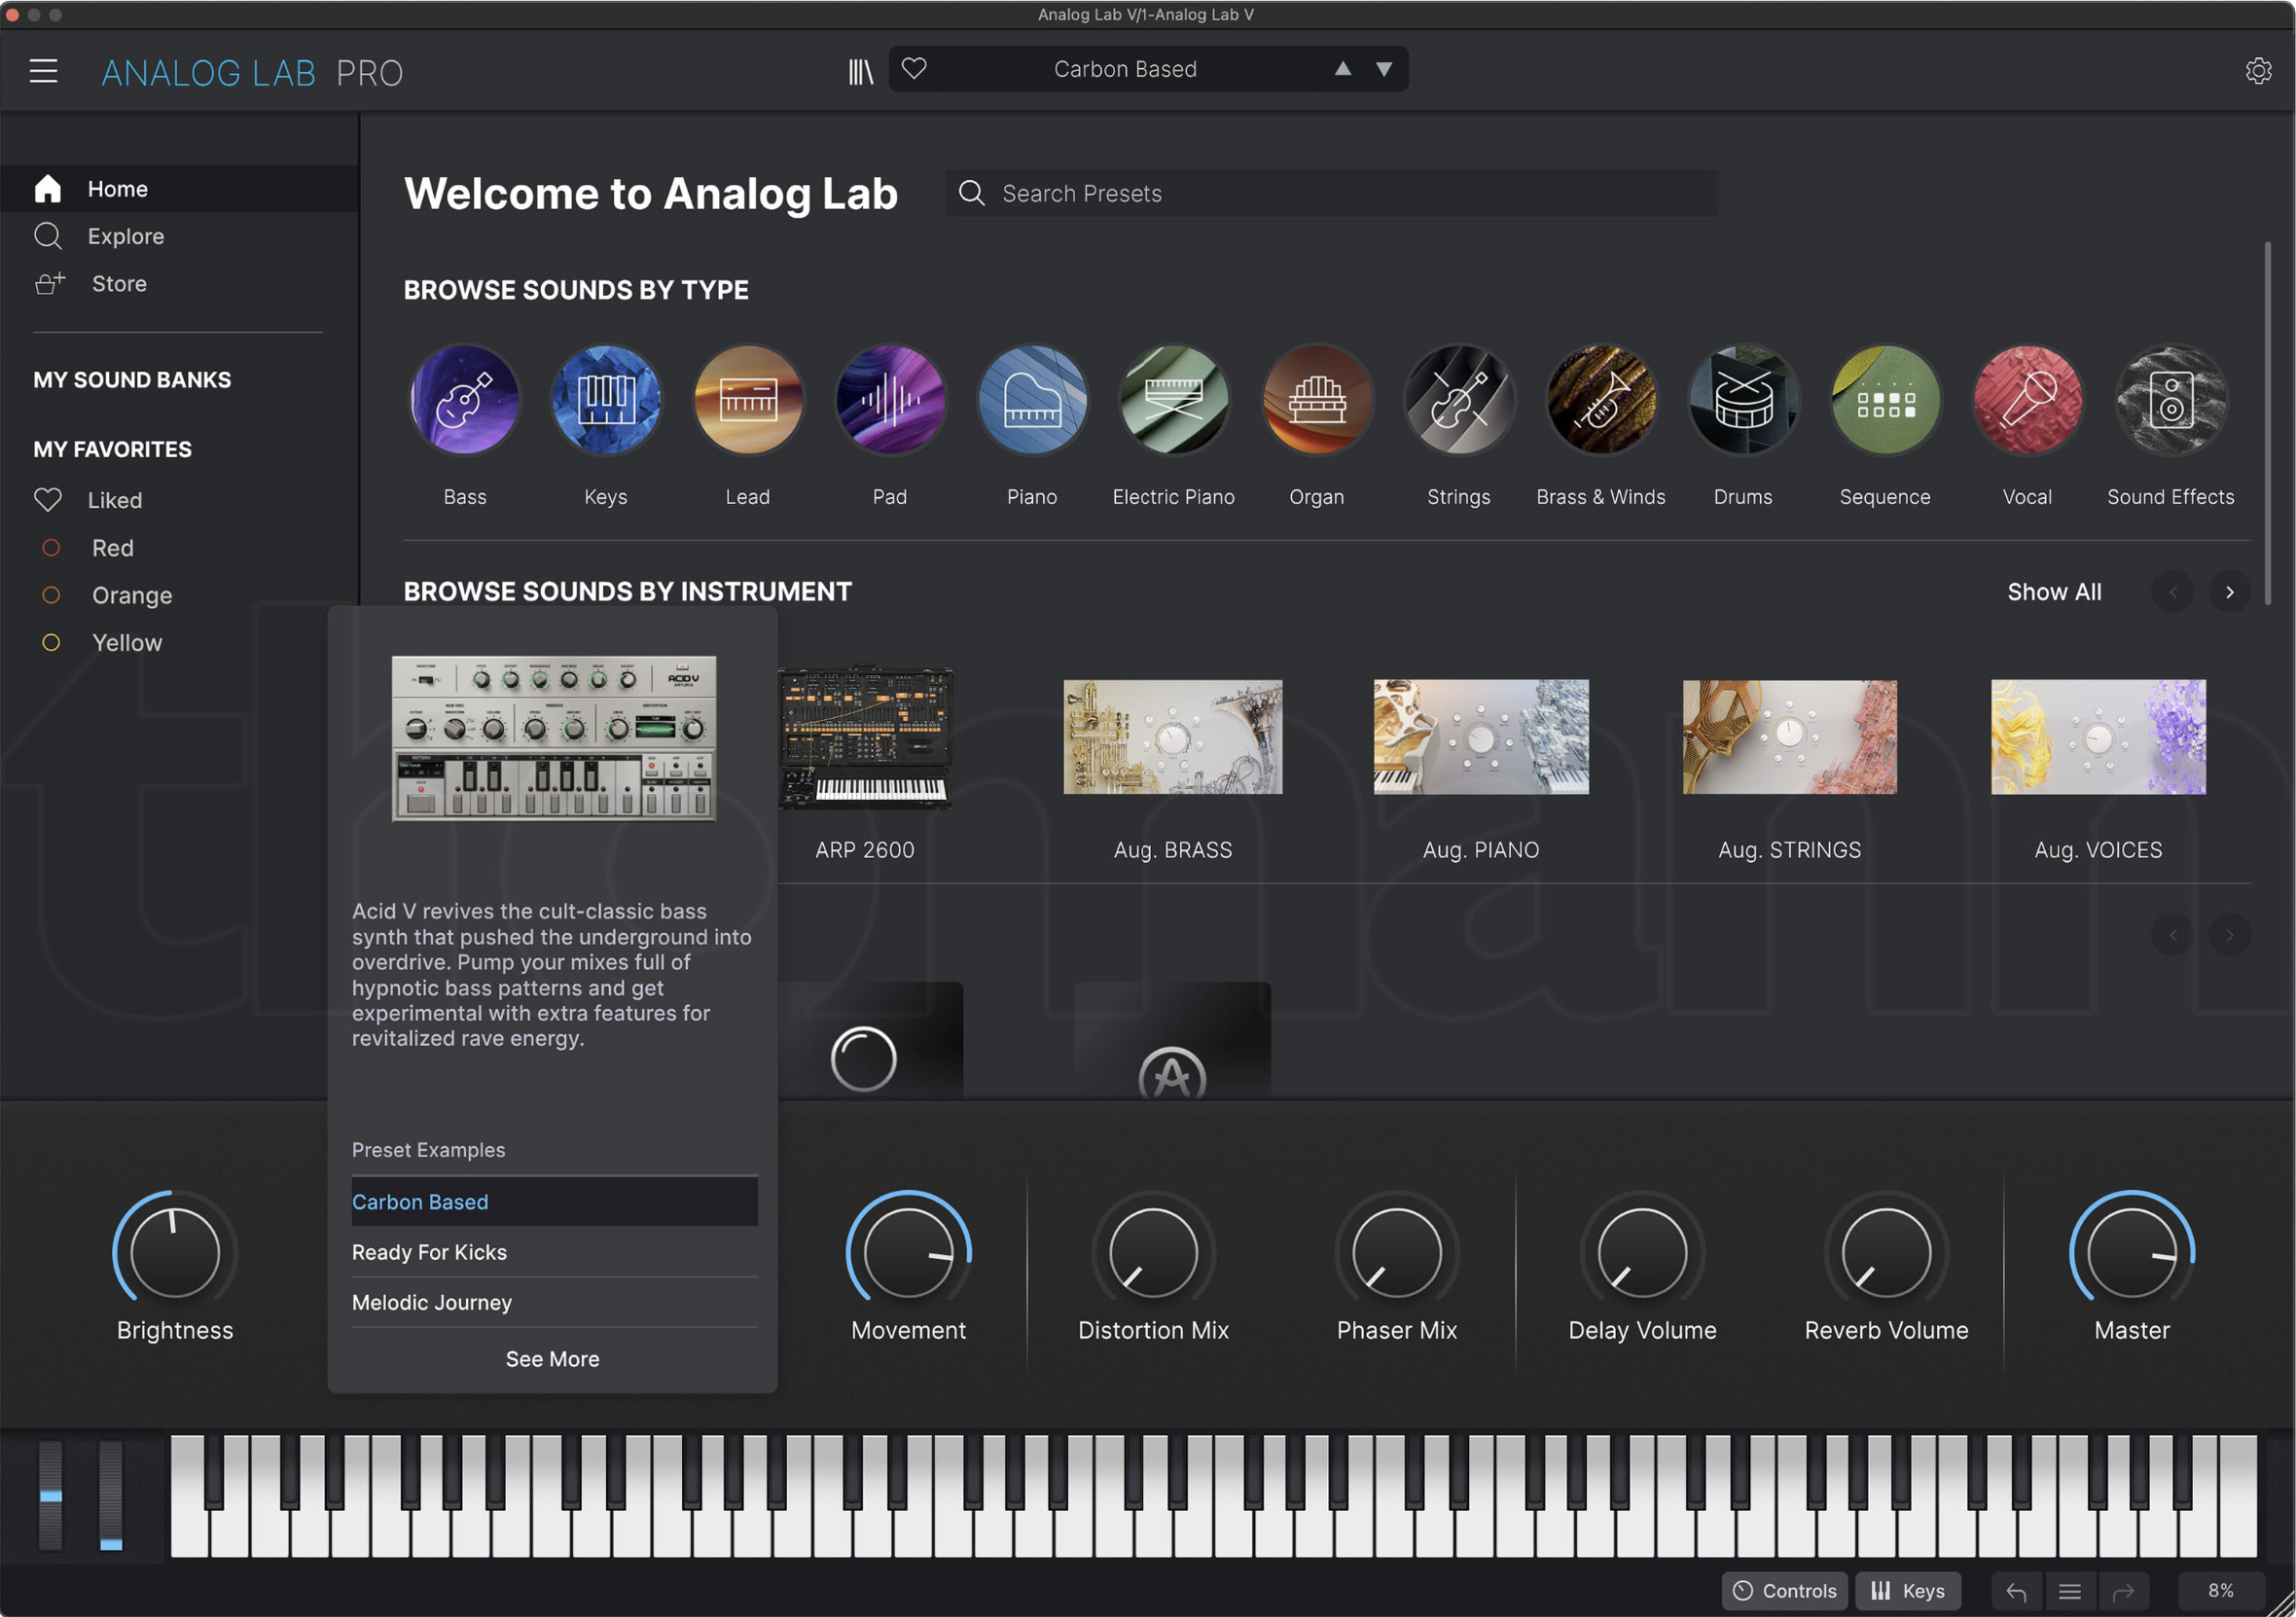Undo with the back arrow icon

coord(2016,1590)
